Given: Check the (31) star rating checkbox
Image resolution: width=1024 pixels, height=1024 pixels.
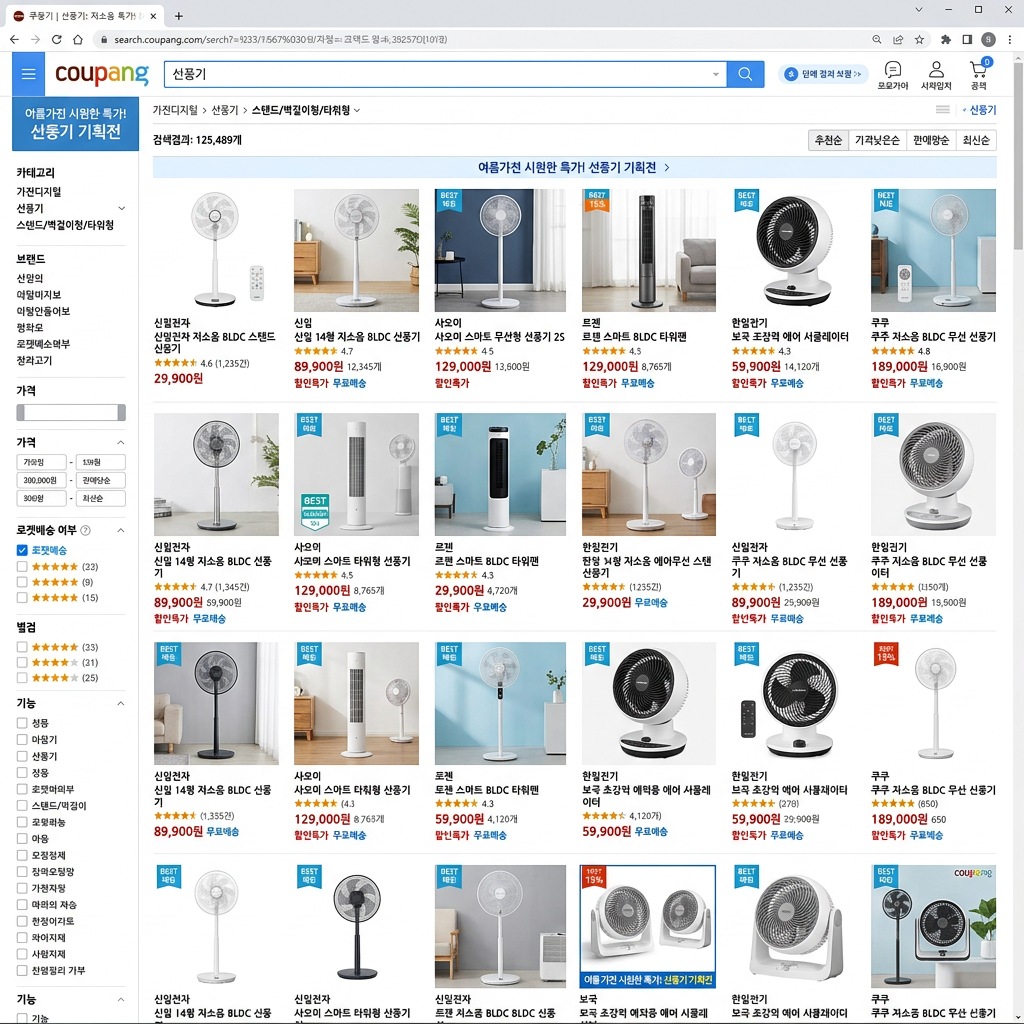Looking at the screenshot, I should coord(22,662).
